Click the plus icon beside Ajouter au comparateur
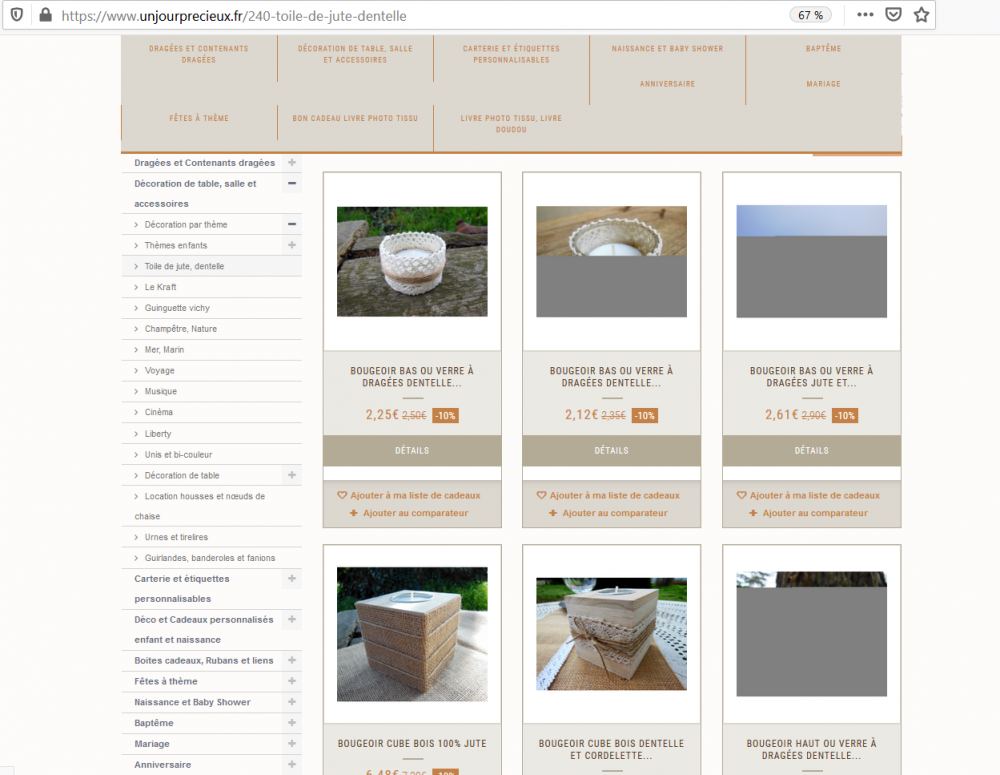 pyautogui.click(x=352, y=512)
